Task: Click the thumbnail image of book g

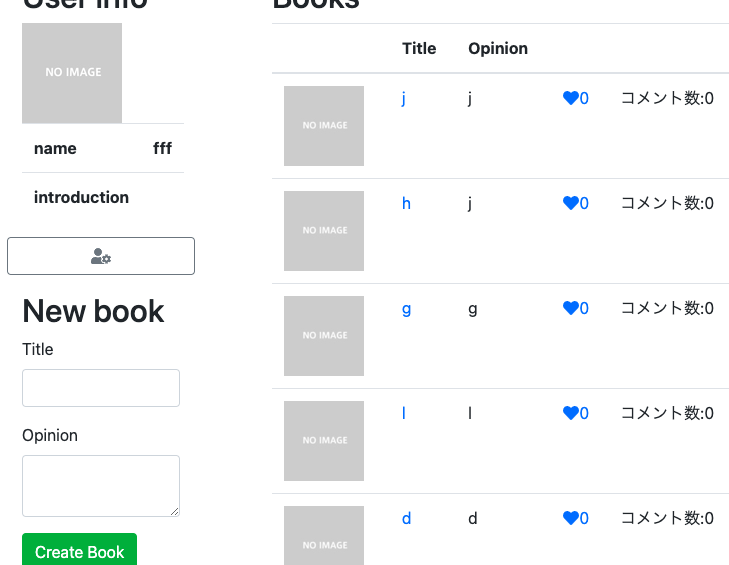Action: (324, 336)
